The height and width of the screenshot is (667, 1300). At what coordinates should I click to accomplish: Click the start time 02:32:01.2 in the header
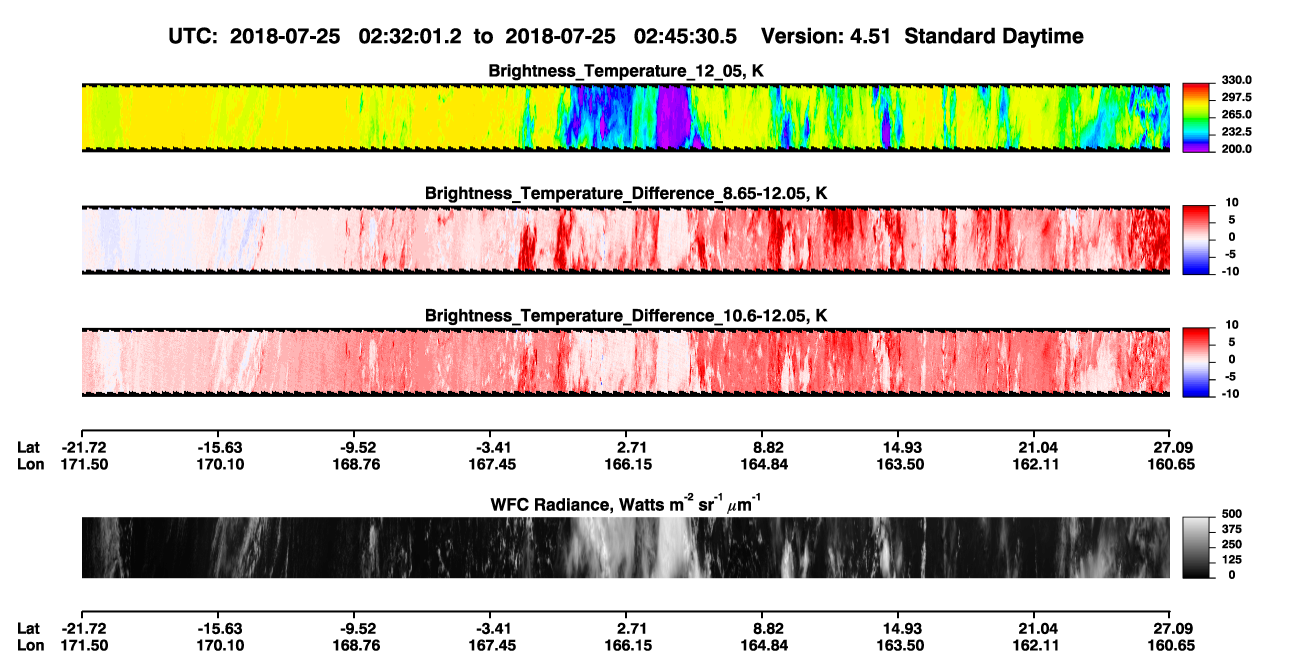pos(411,37)
